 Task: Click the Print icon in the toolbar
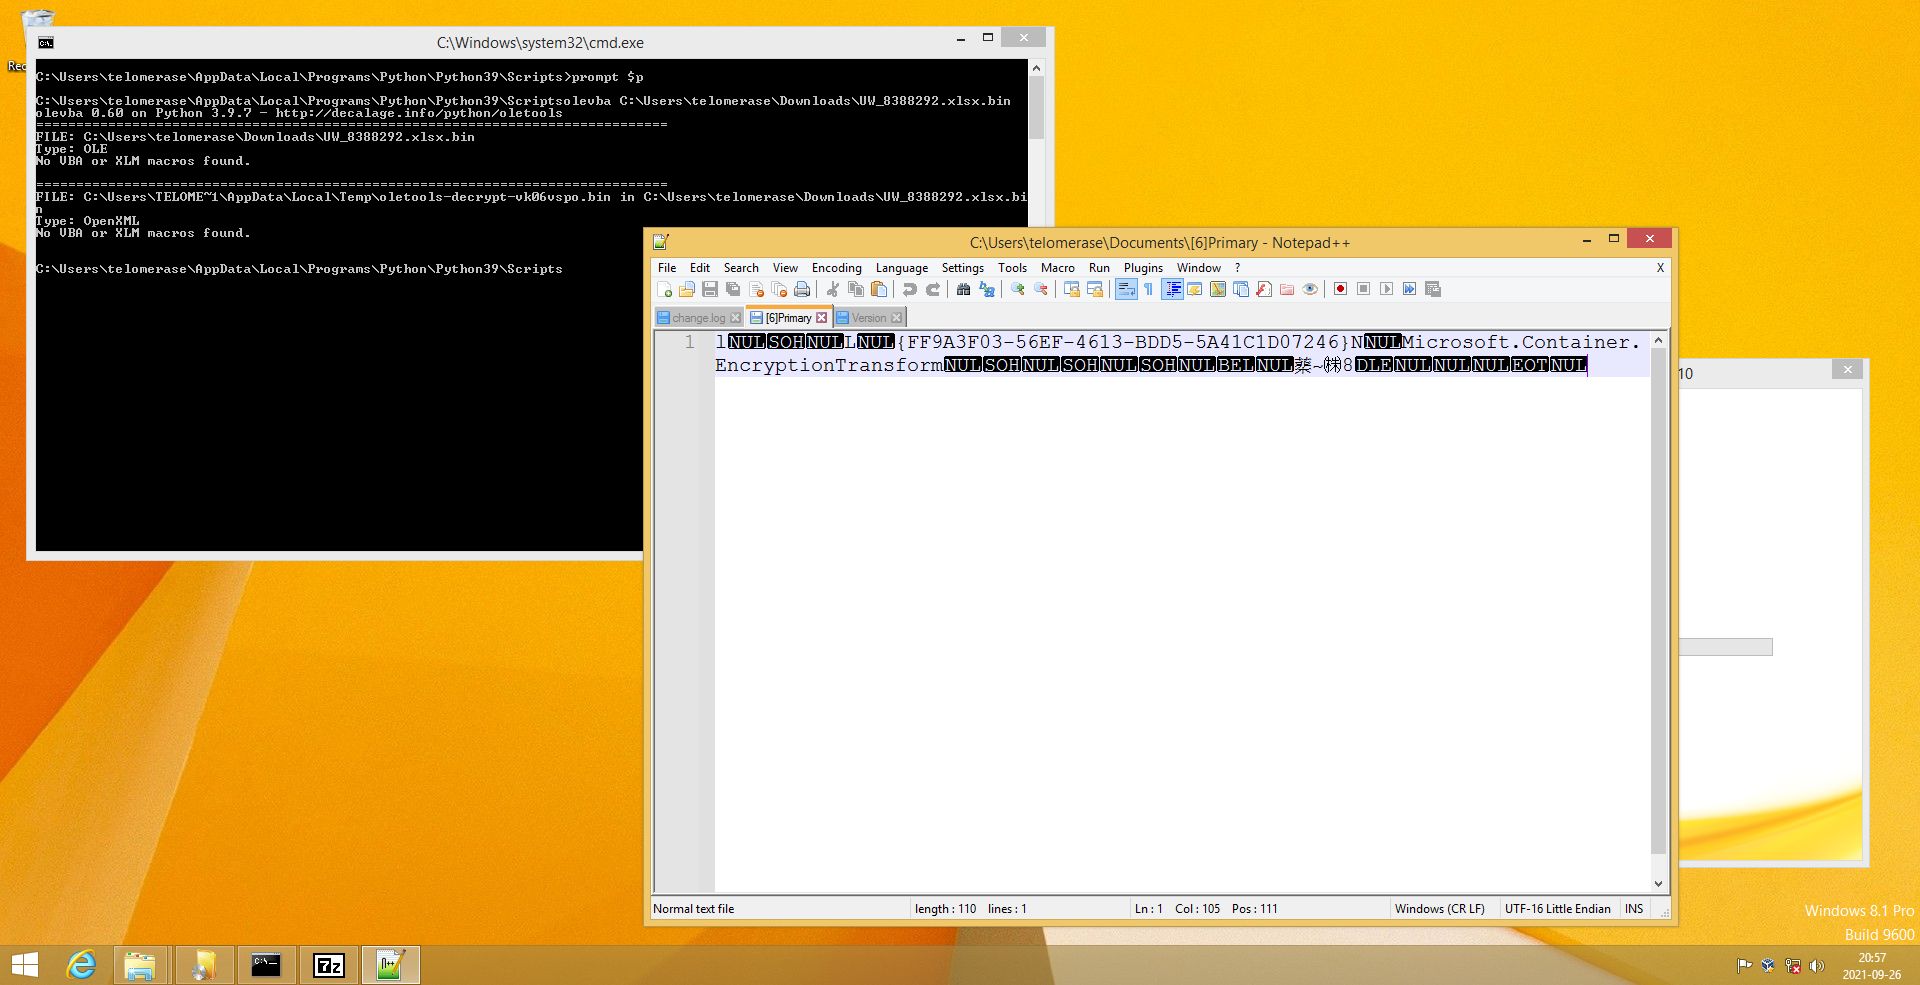(802, 290)
